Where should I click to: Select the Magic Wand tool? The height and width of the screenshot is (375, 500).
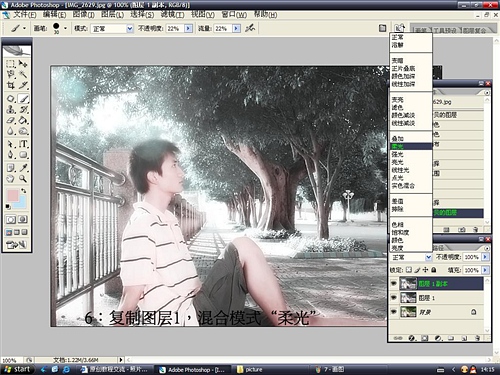[x=23, y=74]
